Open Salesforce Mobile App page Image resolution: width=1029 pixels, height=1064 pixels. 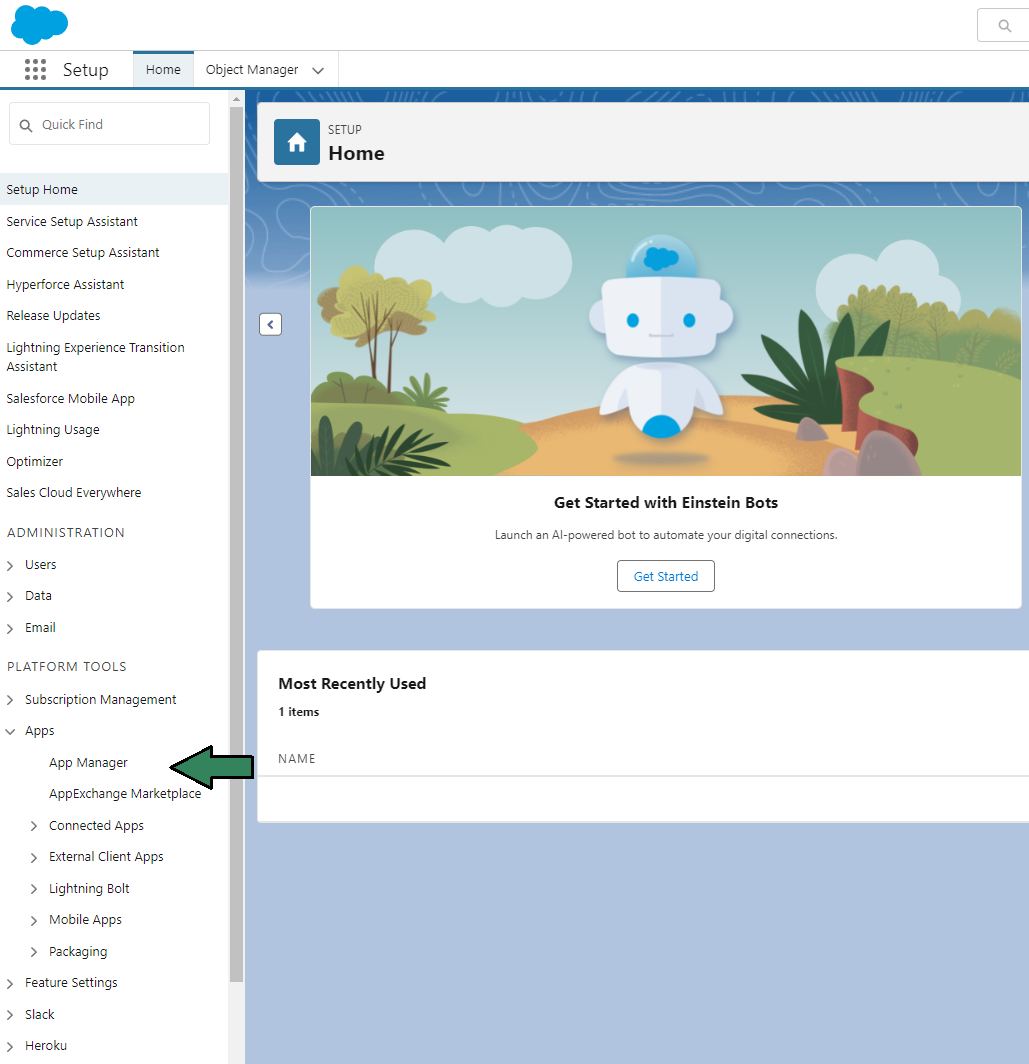71,398
